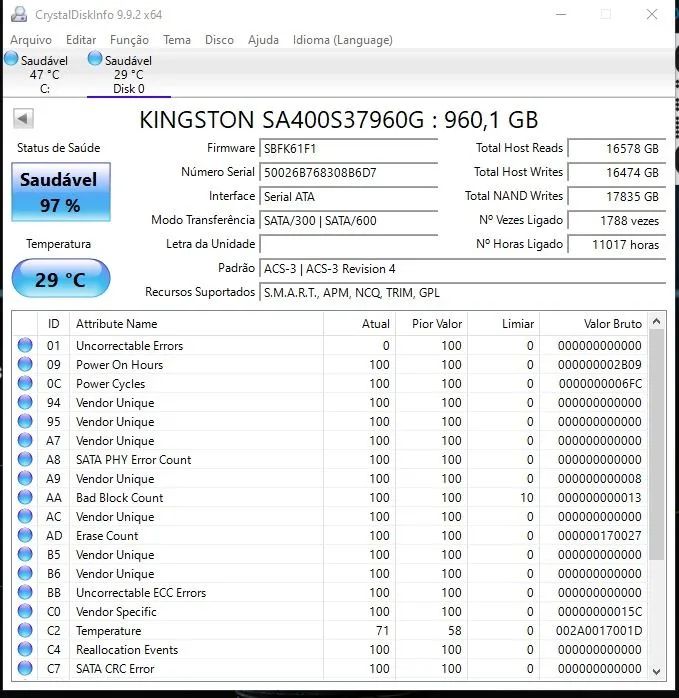The width and height of the screenshot is (679, 698).
Task: Open the Ajuda menu
Action: pyautogui.click(x=263, y=40)
